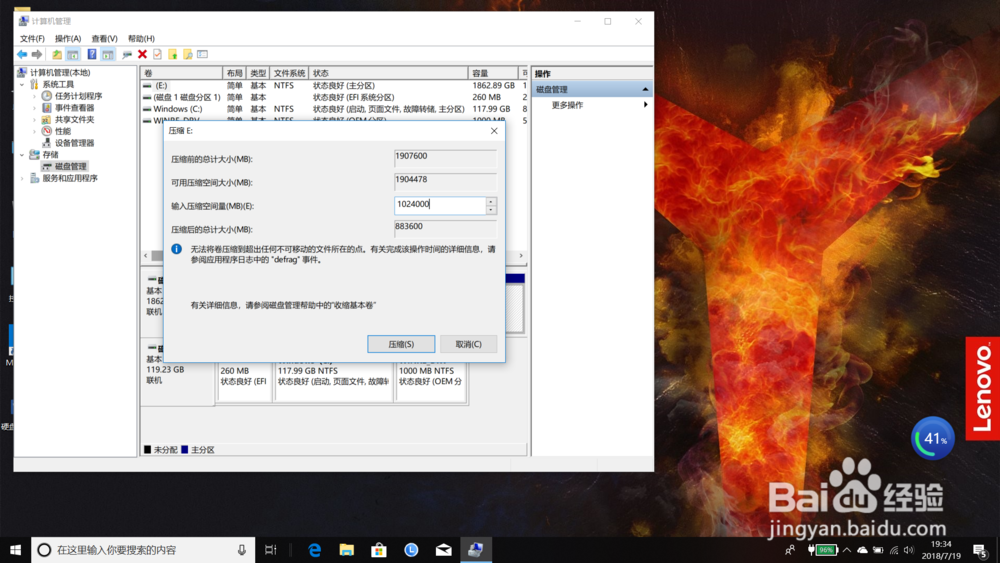Toggle the Show/Hide Console Tree toolbar icon

click(73, 55)
